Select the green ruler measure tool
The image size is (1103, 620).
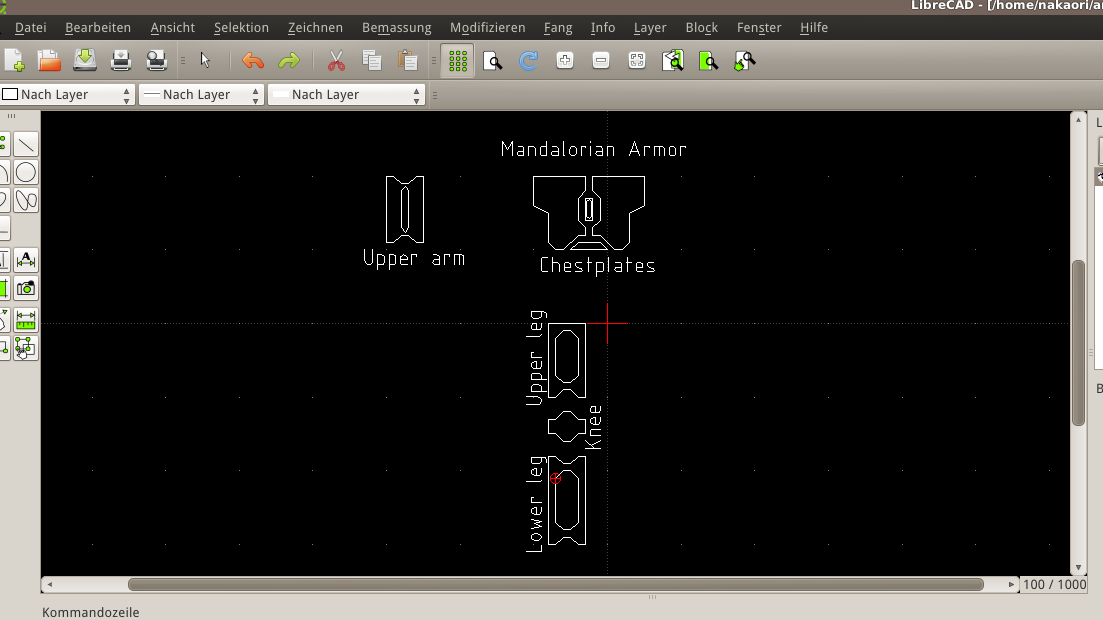coord(26,320)
